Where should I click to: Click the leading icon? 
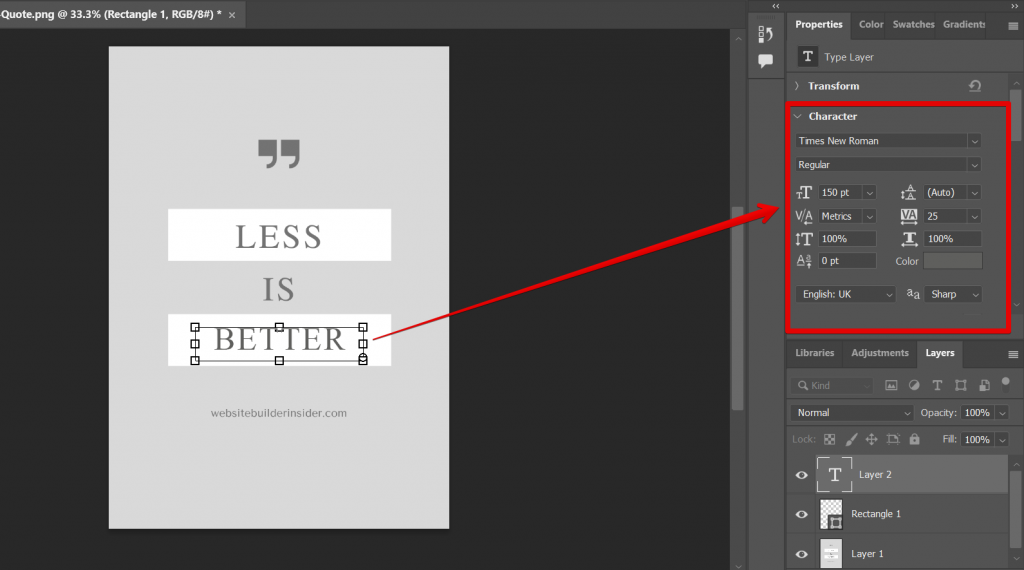[x=908, y=193]
